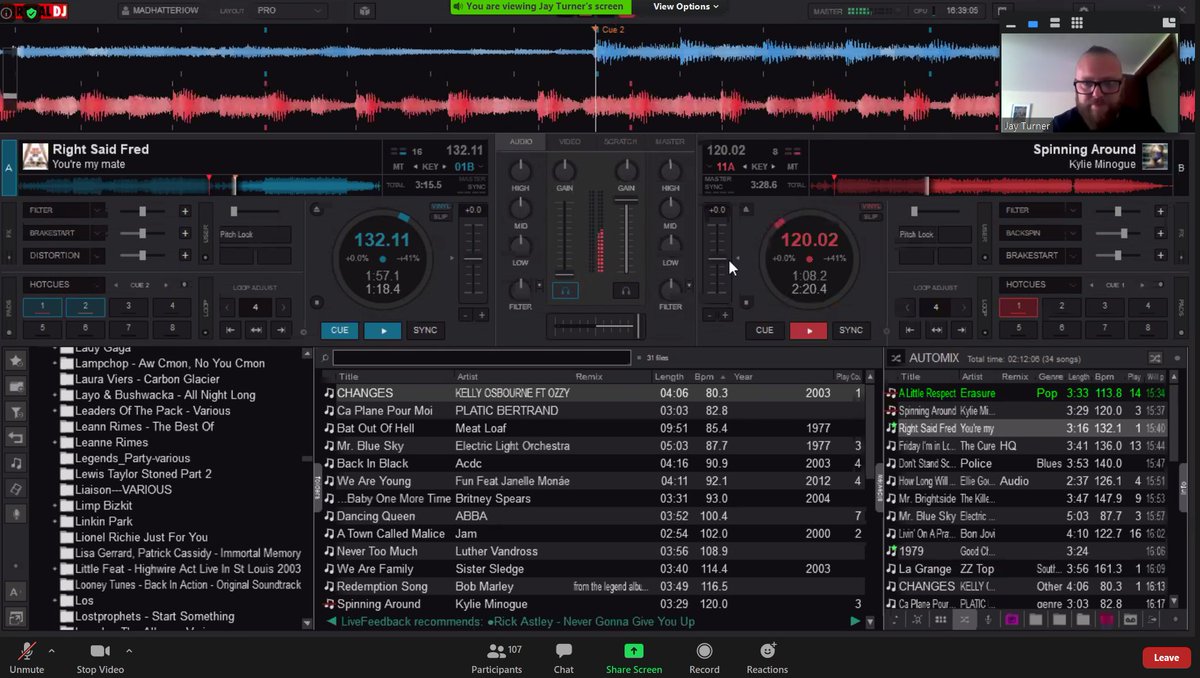
Task: Click the music note sidebar icon
Action: 16,463
